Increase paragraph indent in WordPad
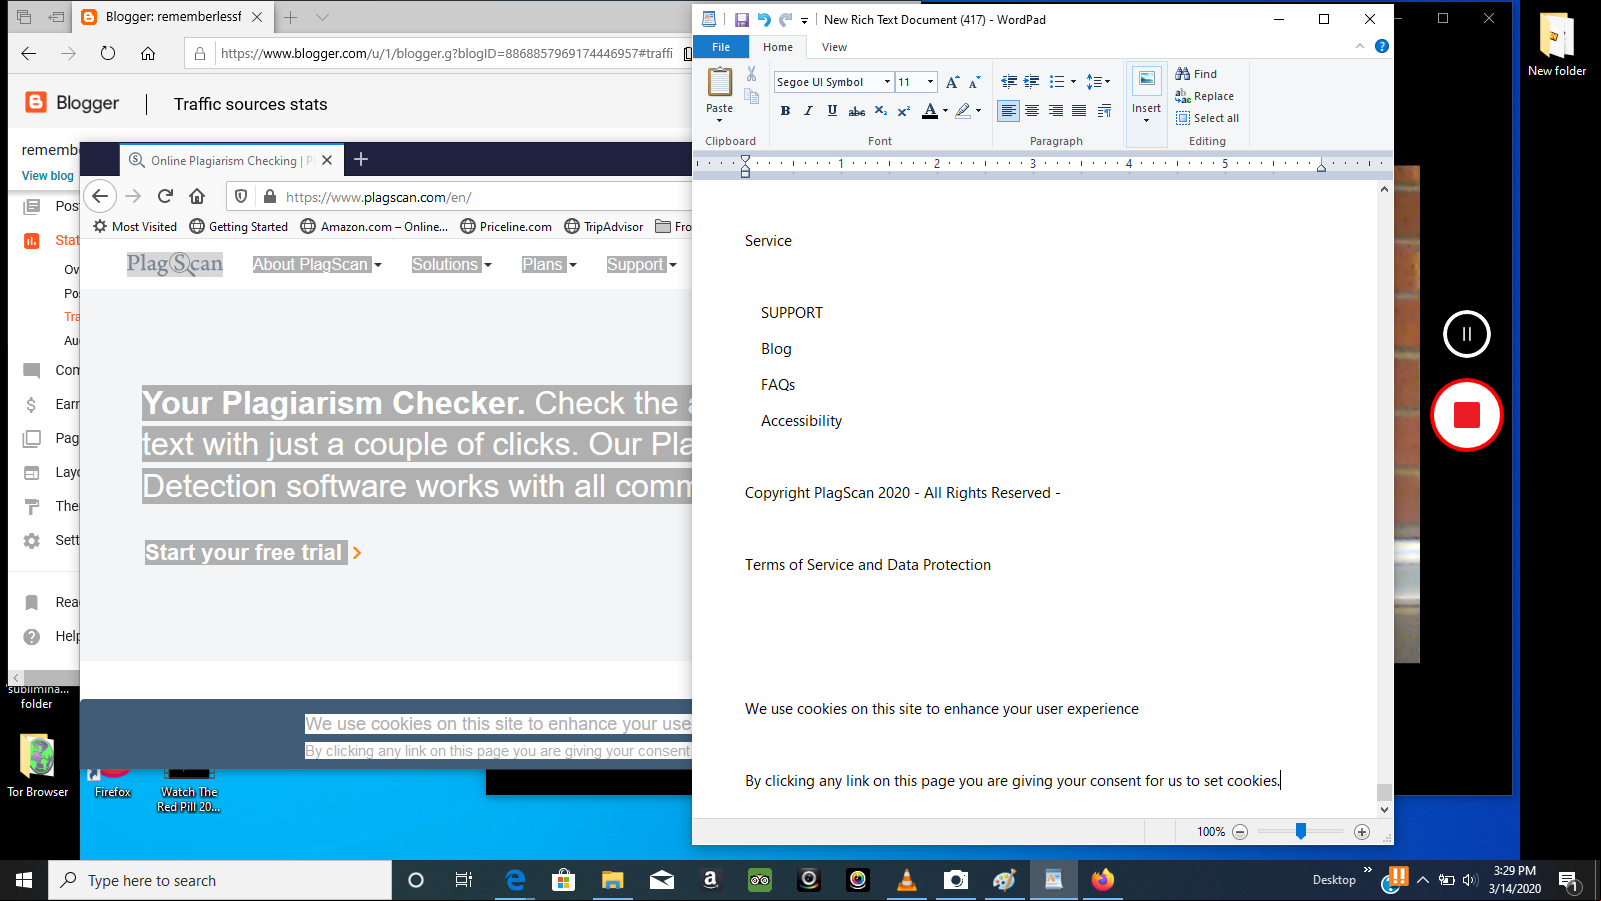The width and height of the screenshot is (1601, 901). tap(1032, 82)
